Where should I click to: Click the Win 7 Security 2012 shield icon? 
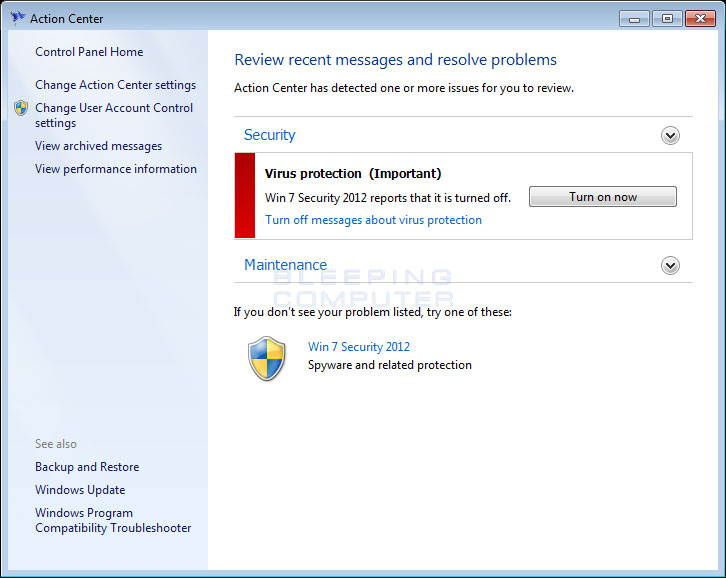(x=267, y=358)
